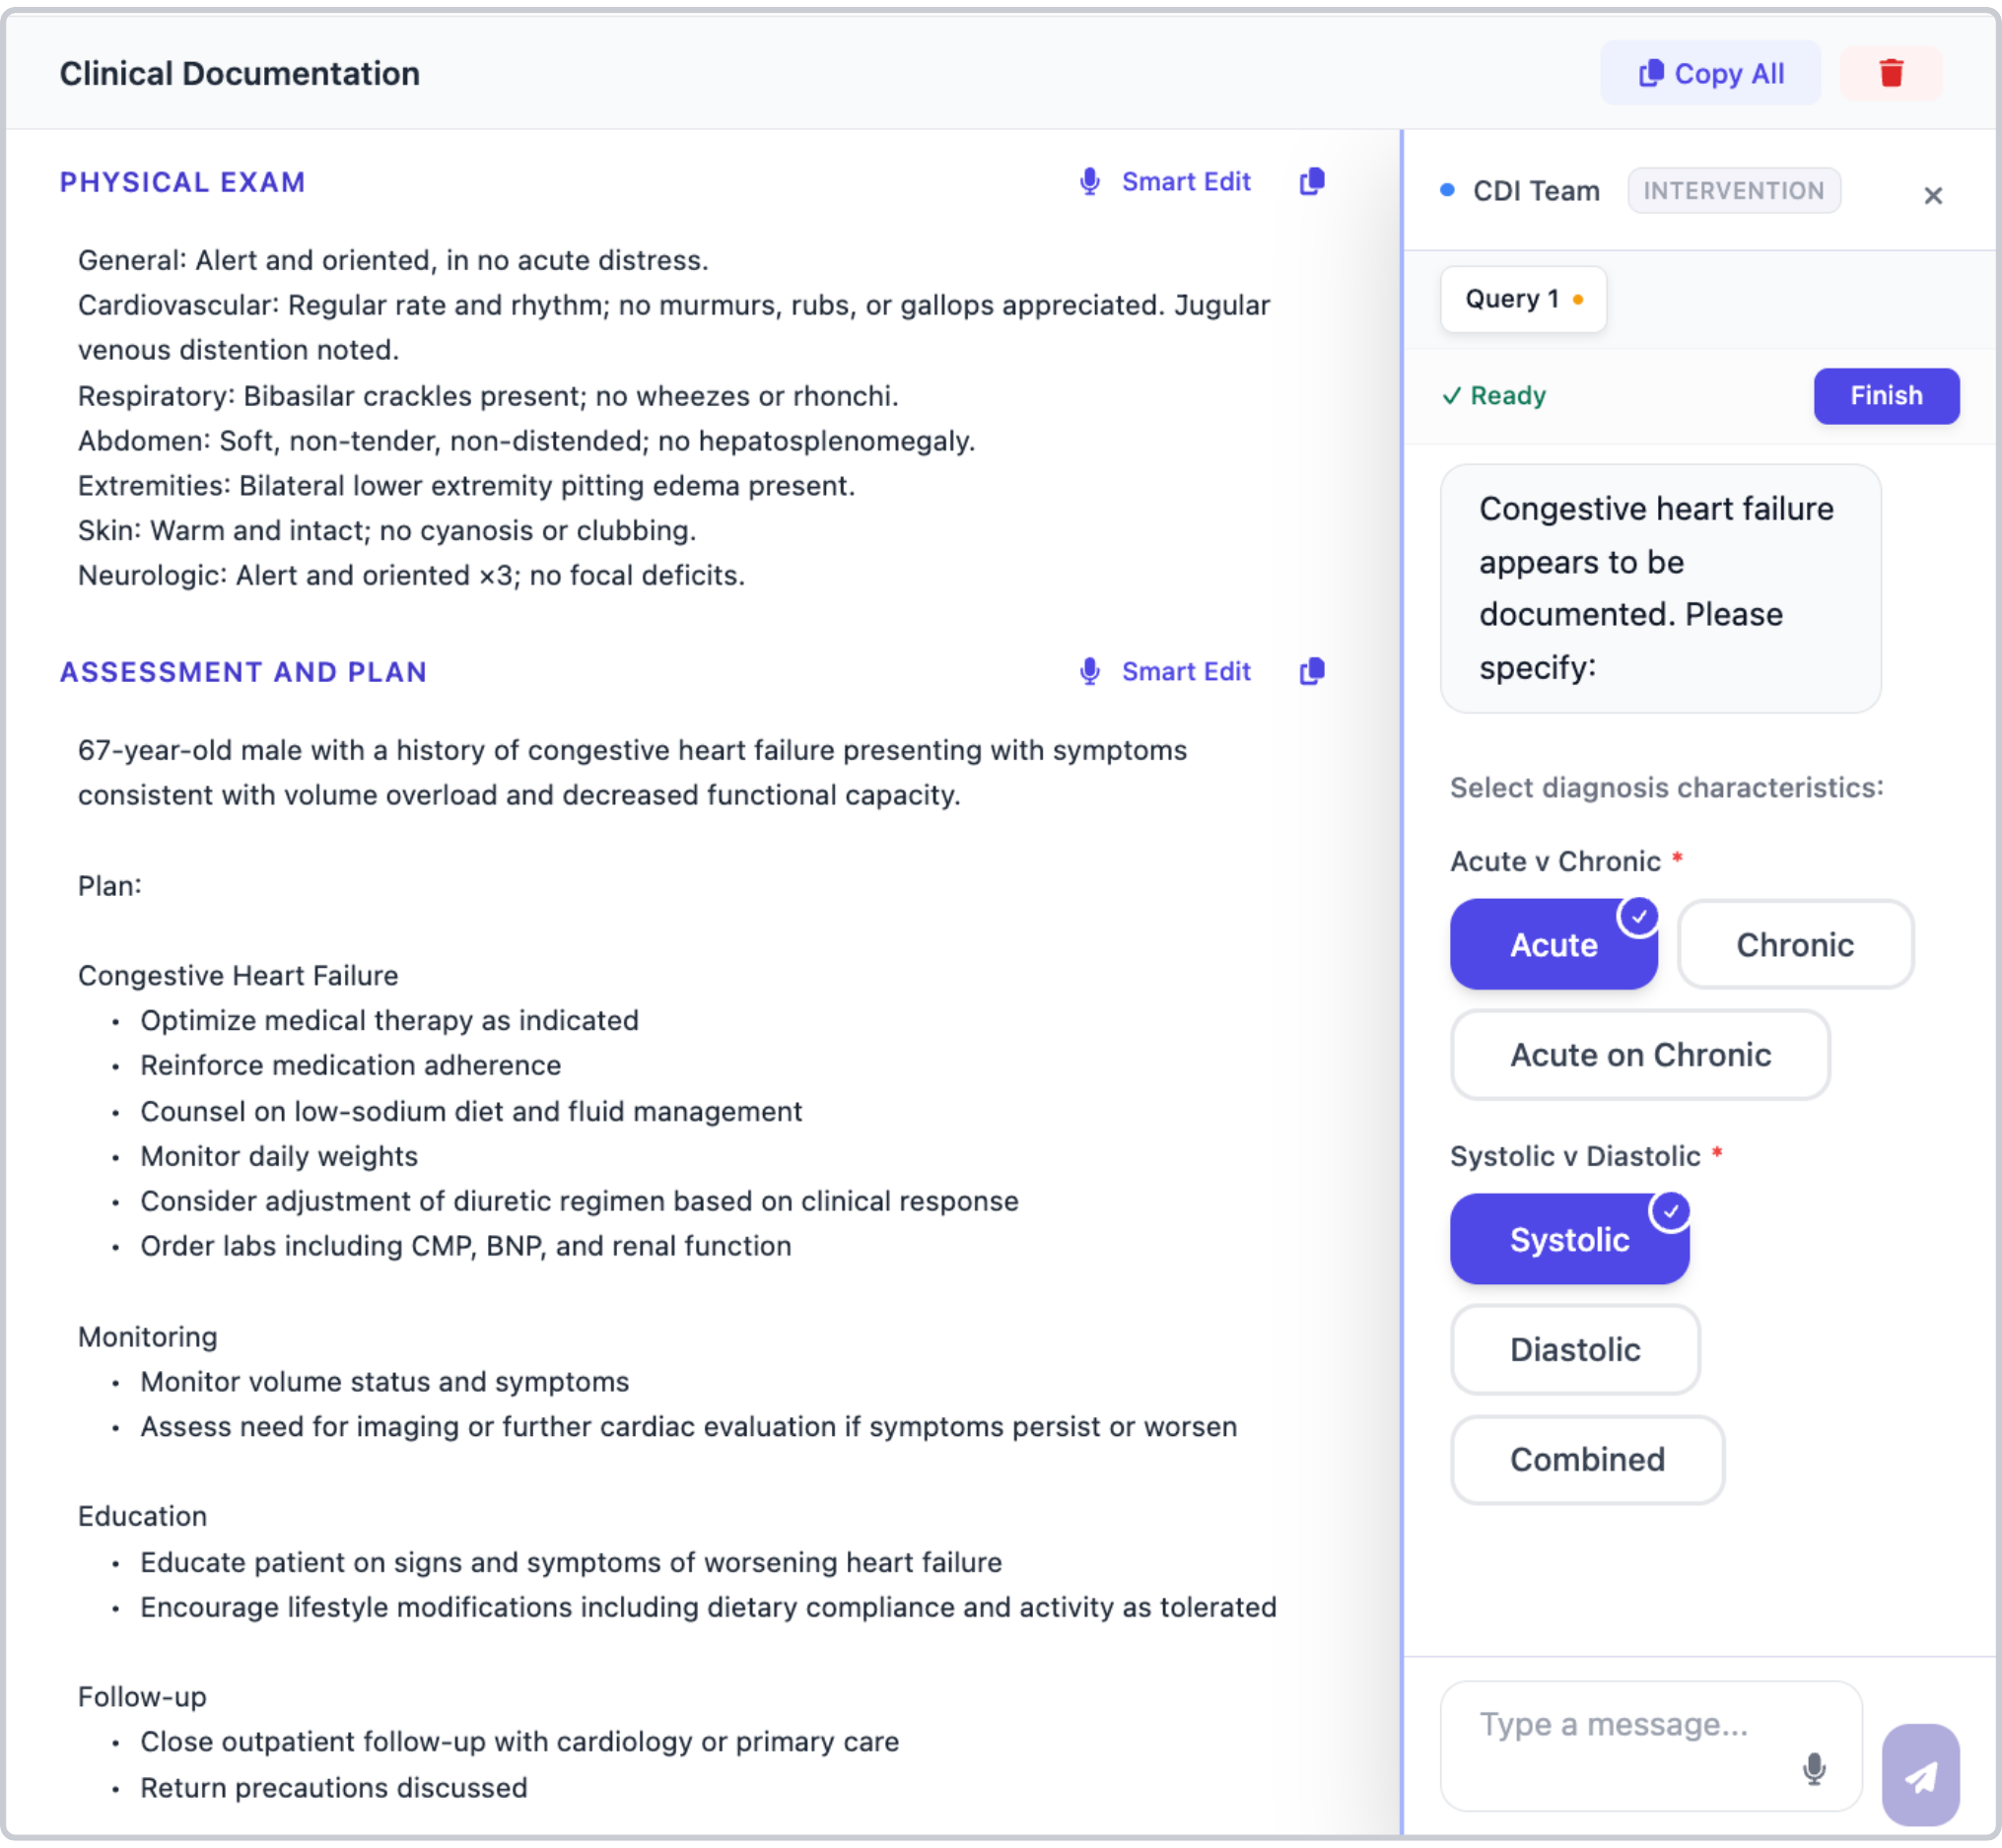Click the Assessment and Plan heading
Screen dimensions: 2002x1848
coord(243,672)
